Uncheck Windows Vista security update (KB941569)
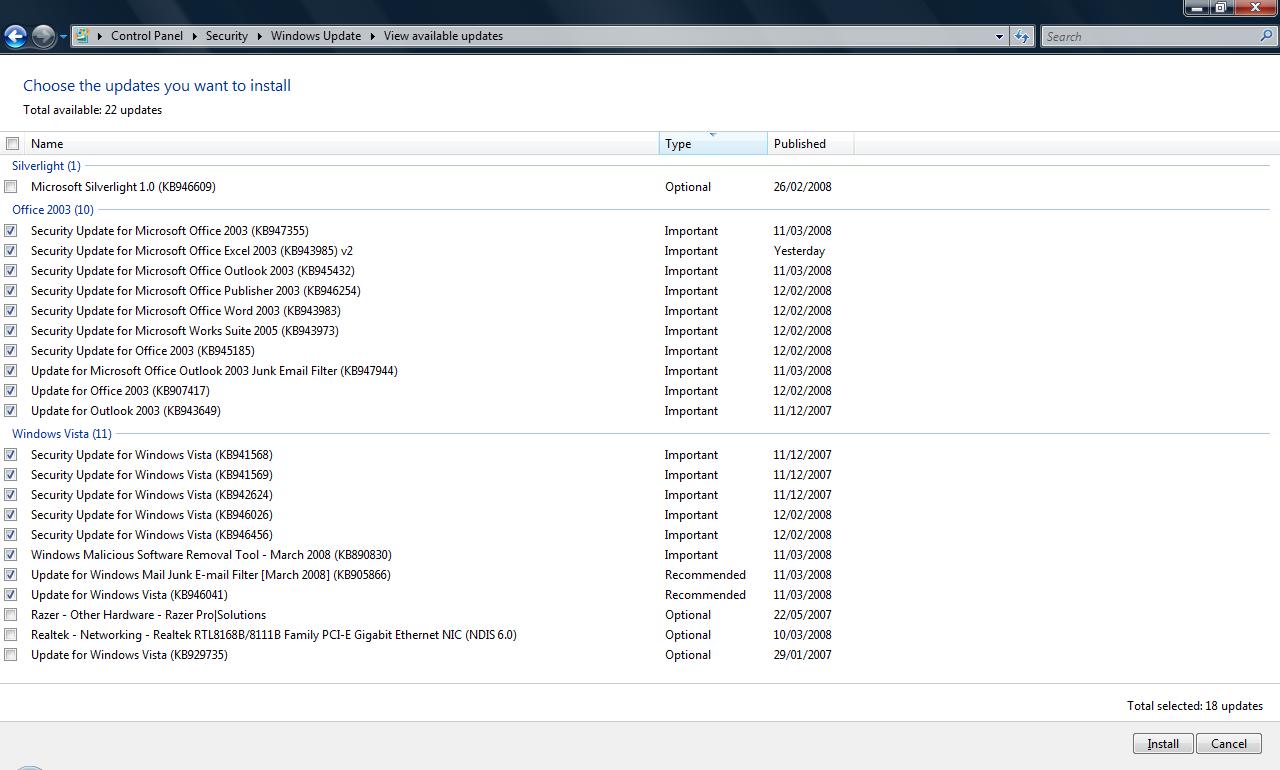This screenshot has width=1280, height=770. pos(11,475)
